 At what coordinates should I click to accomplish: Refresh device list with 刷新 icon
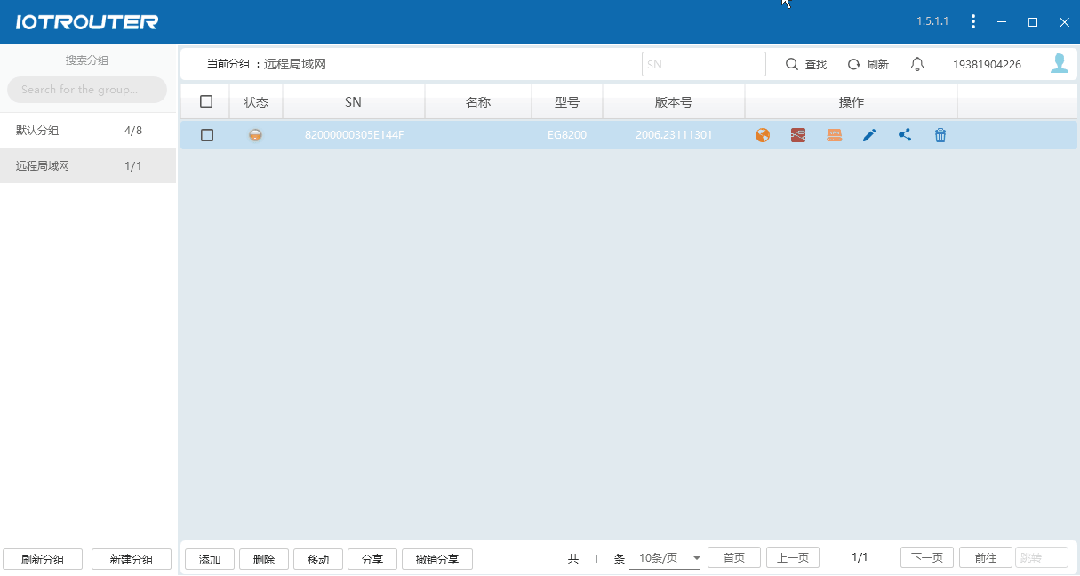(x=866, y=63)
